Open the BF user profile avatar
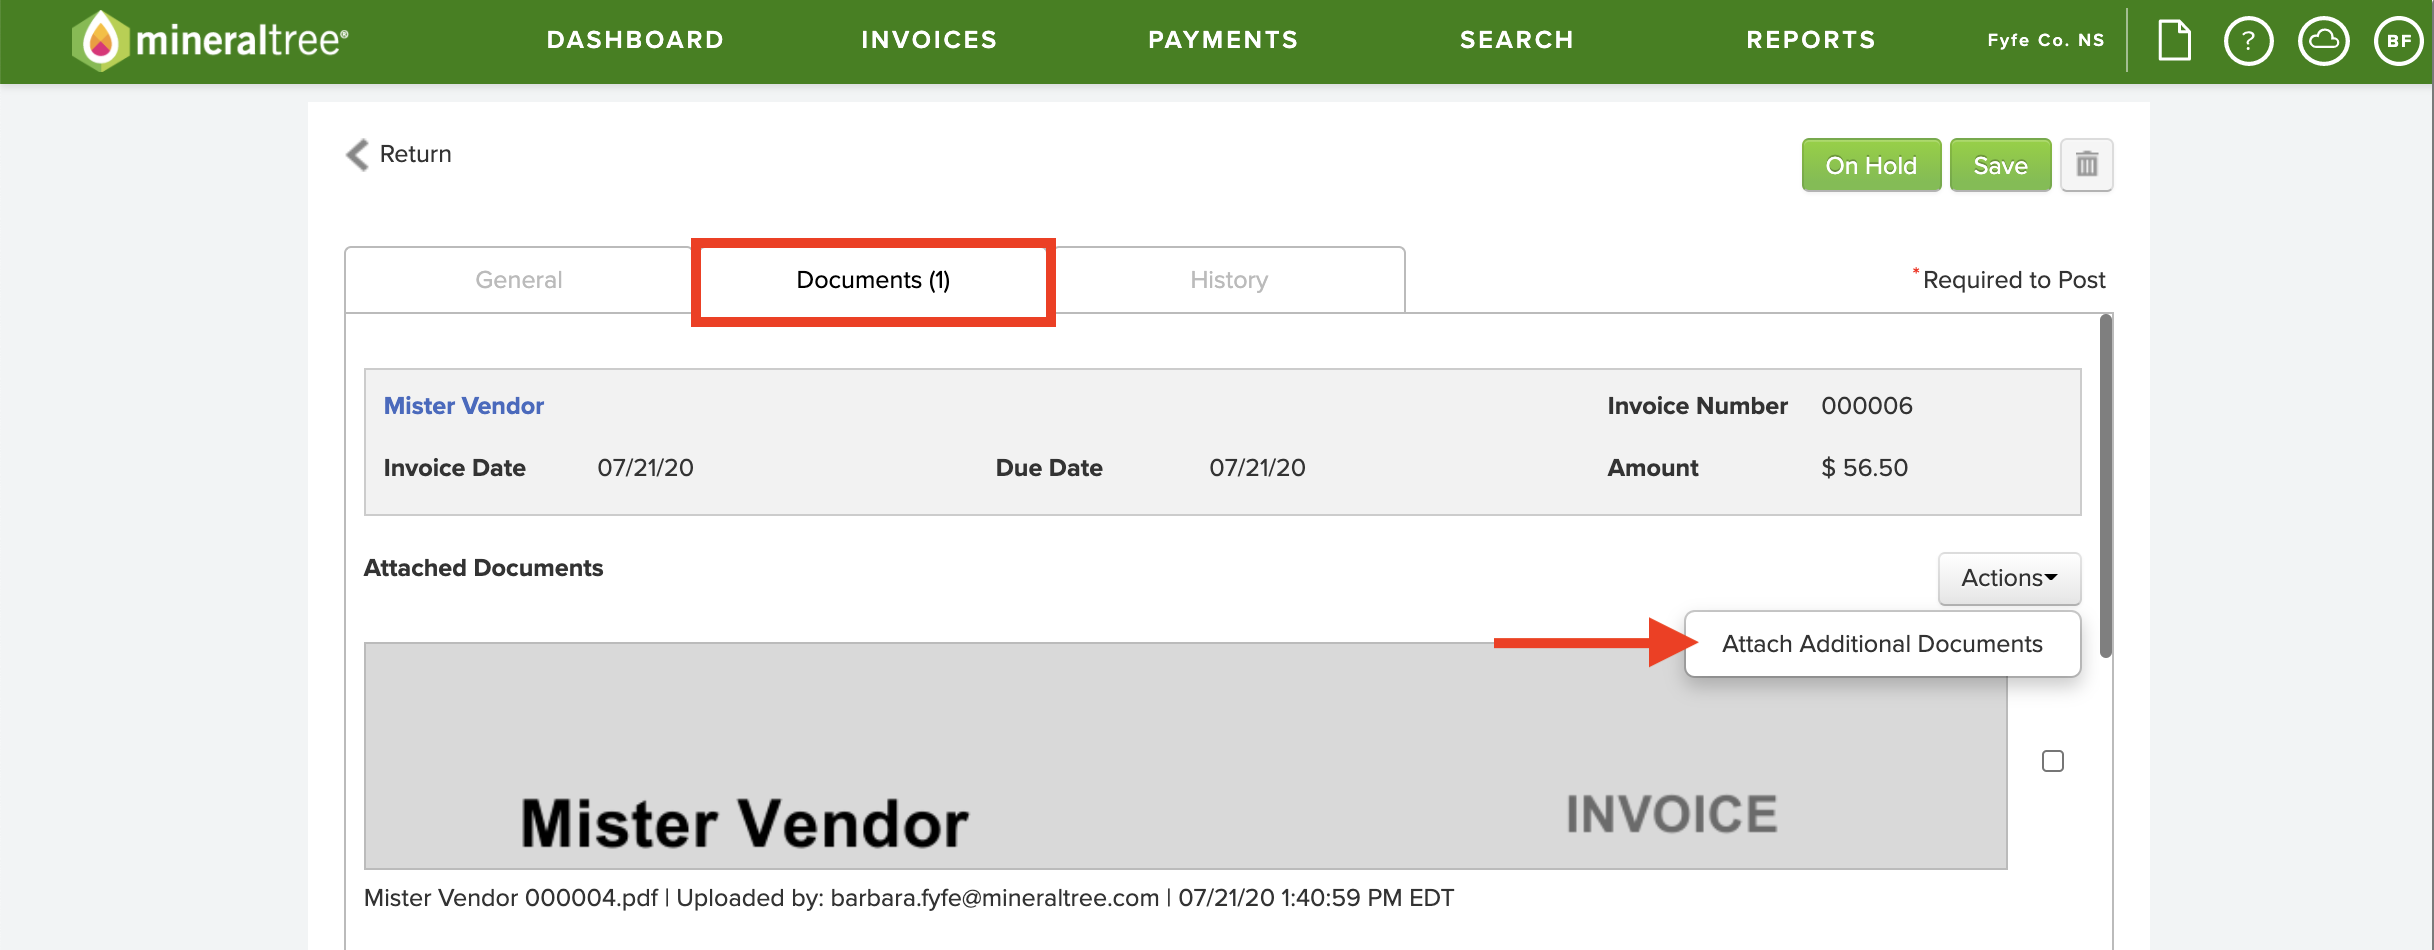The image size is (2434, 950). pyautogui.click(x=2398, y=41)
